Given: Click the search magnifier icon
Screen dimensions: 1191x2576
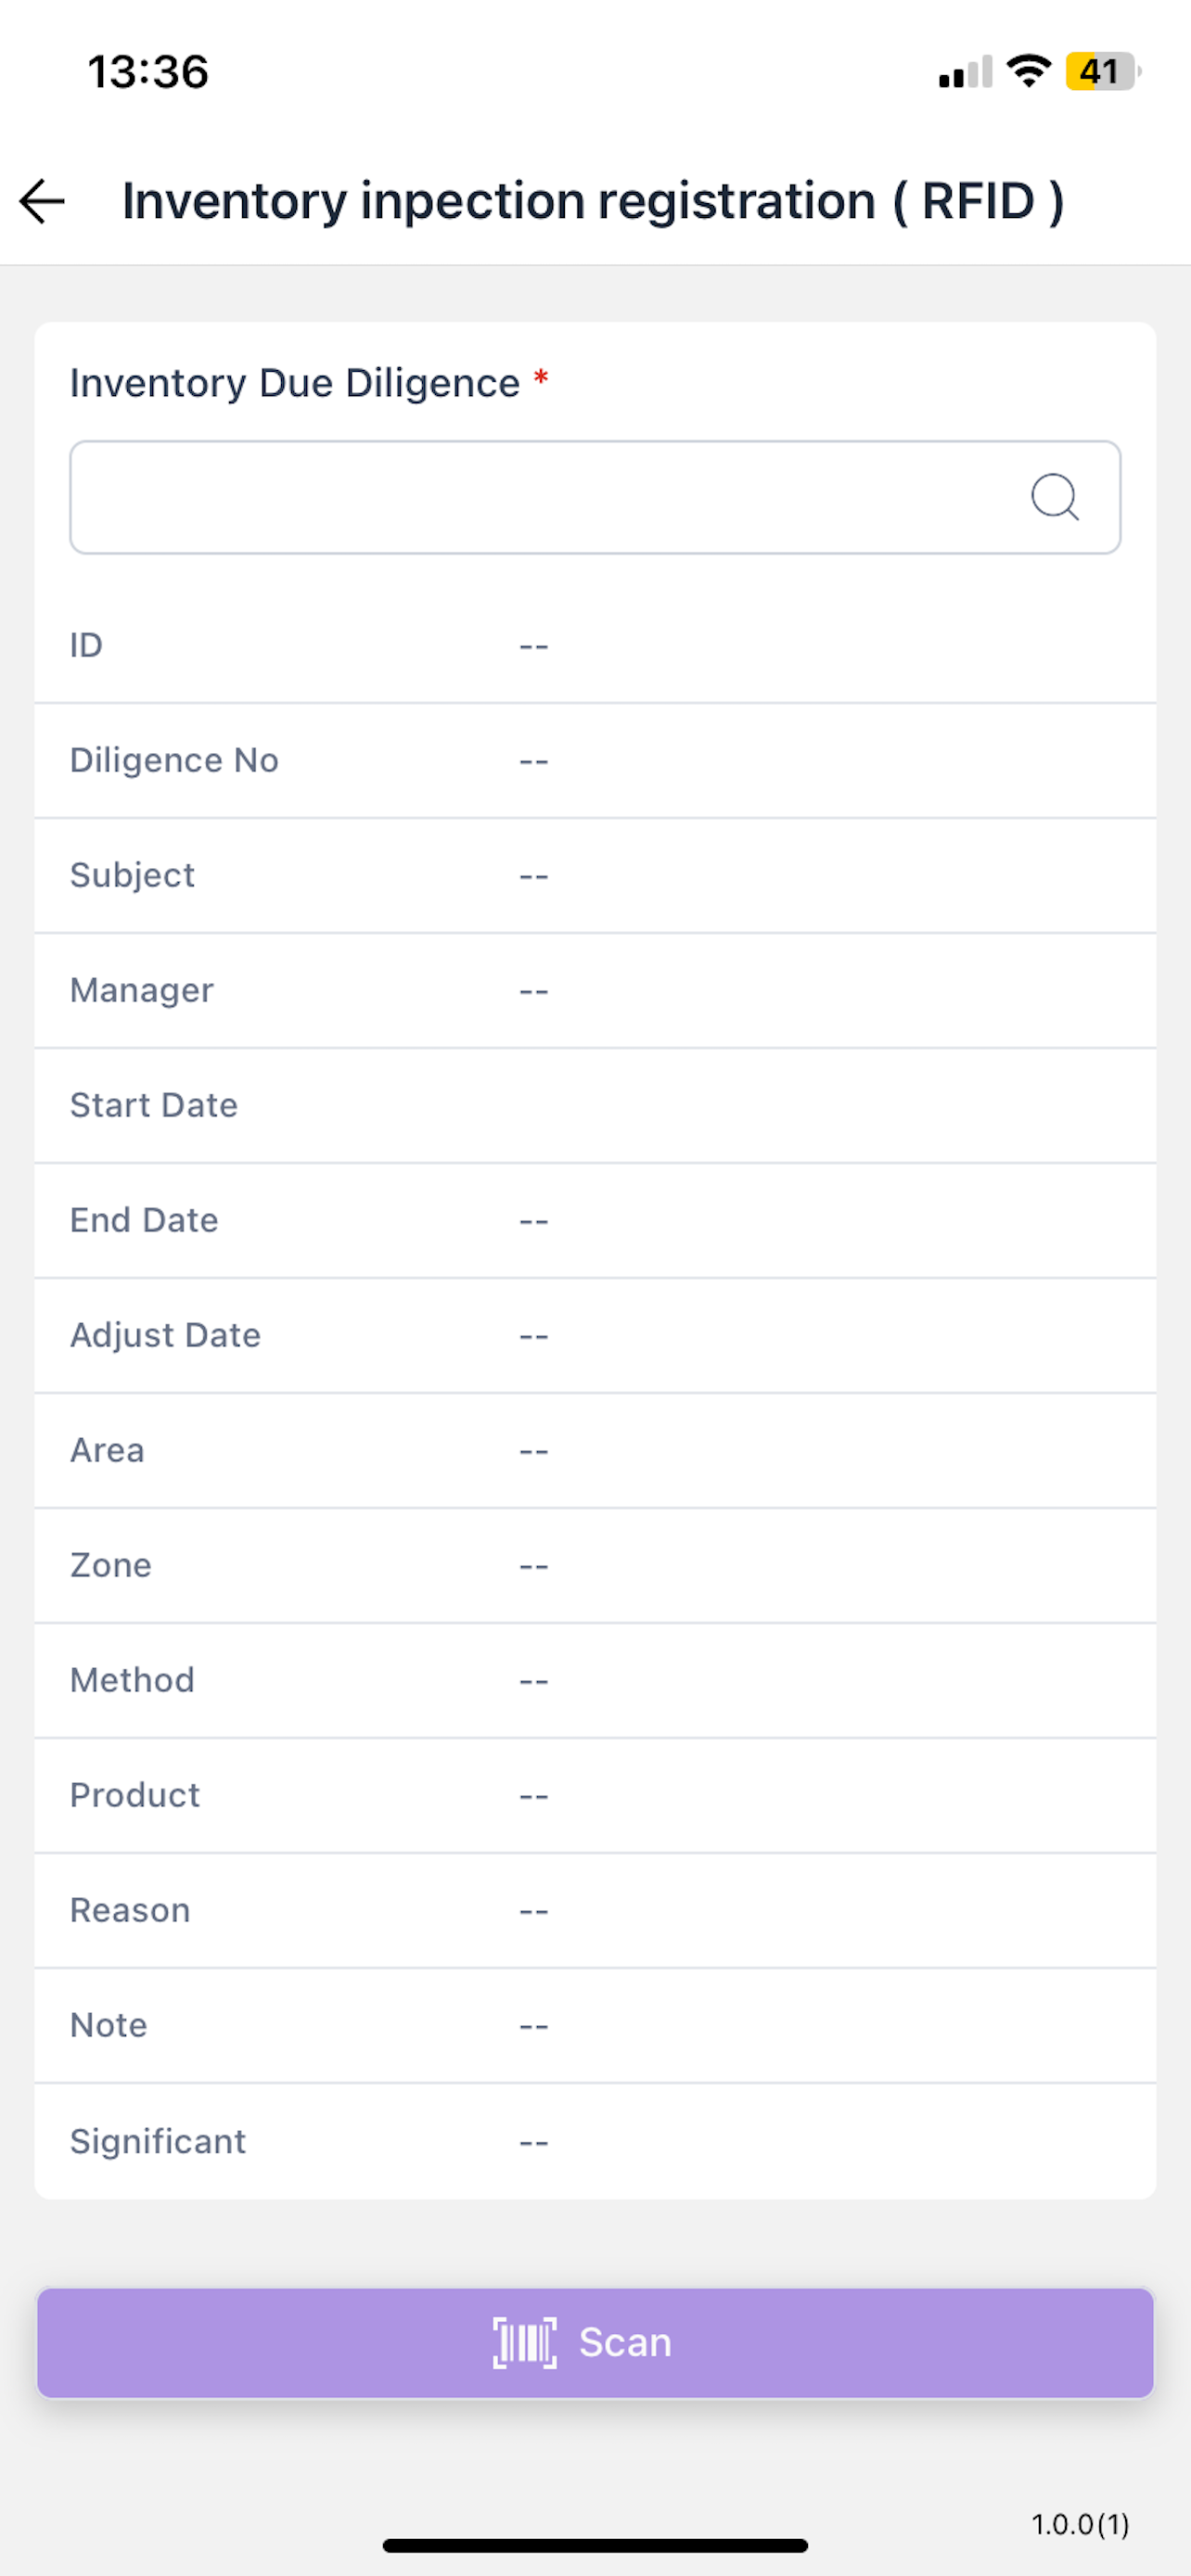Looking at the screenshot, I should (1055, 497).
